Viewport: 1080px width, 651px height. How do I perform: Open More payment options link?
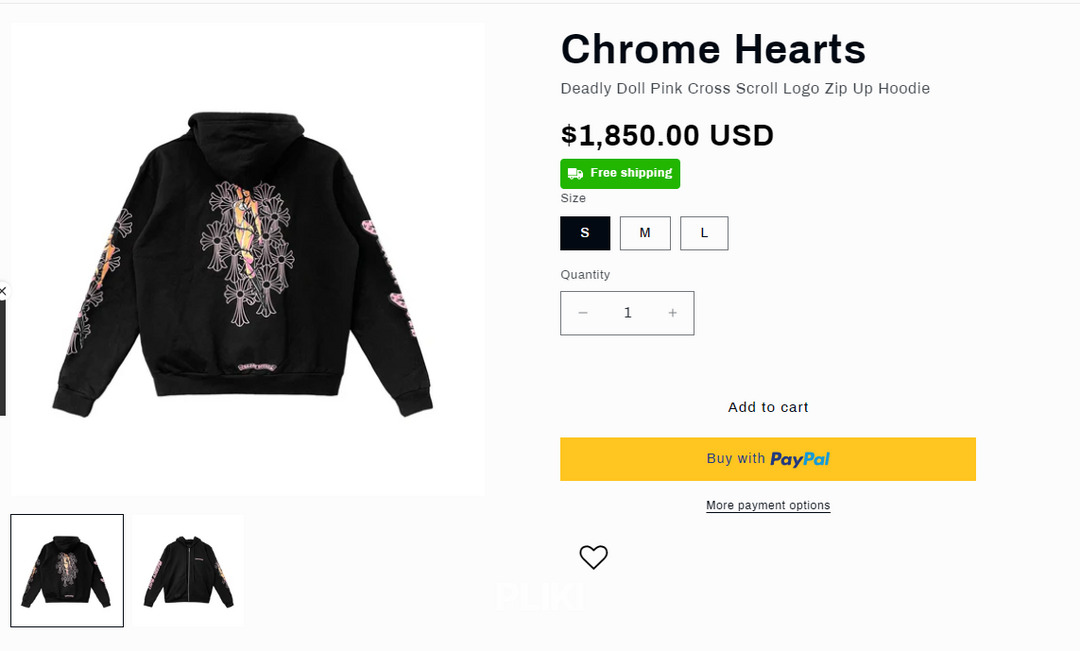coord(768,506)
